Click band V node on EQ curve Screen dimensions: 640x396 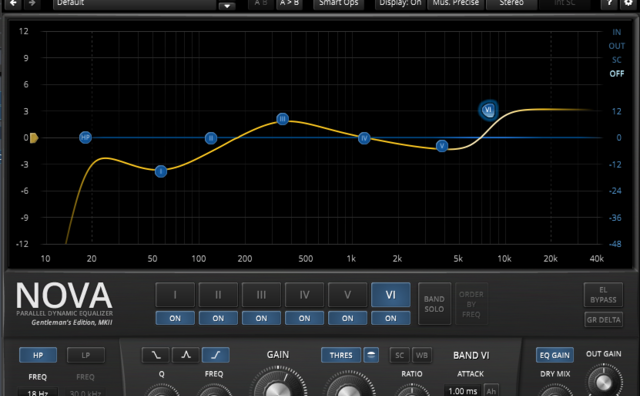coord(442,146)
